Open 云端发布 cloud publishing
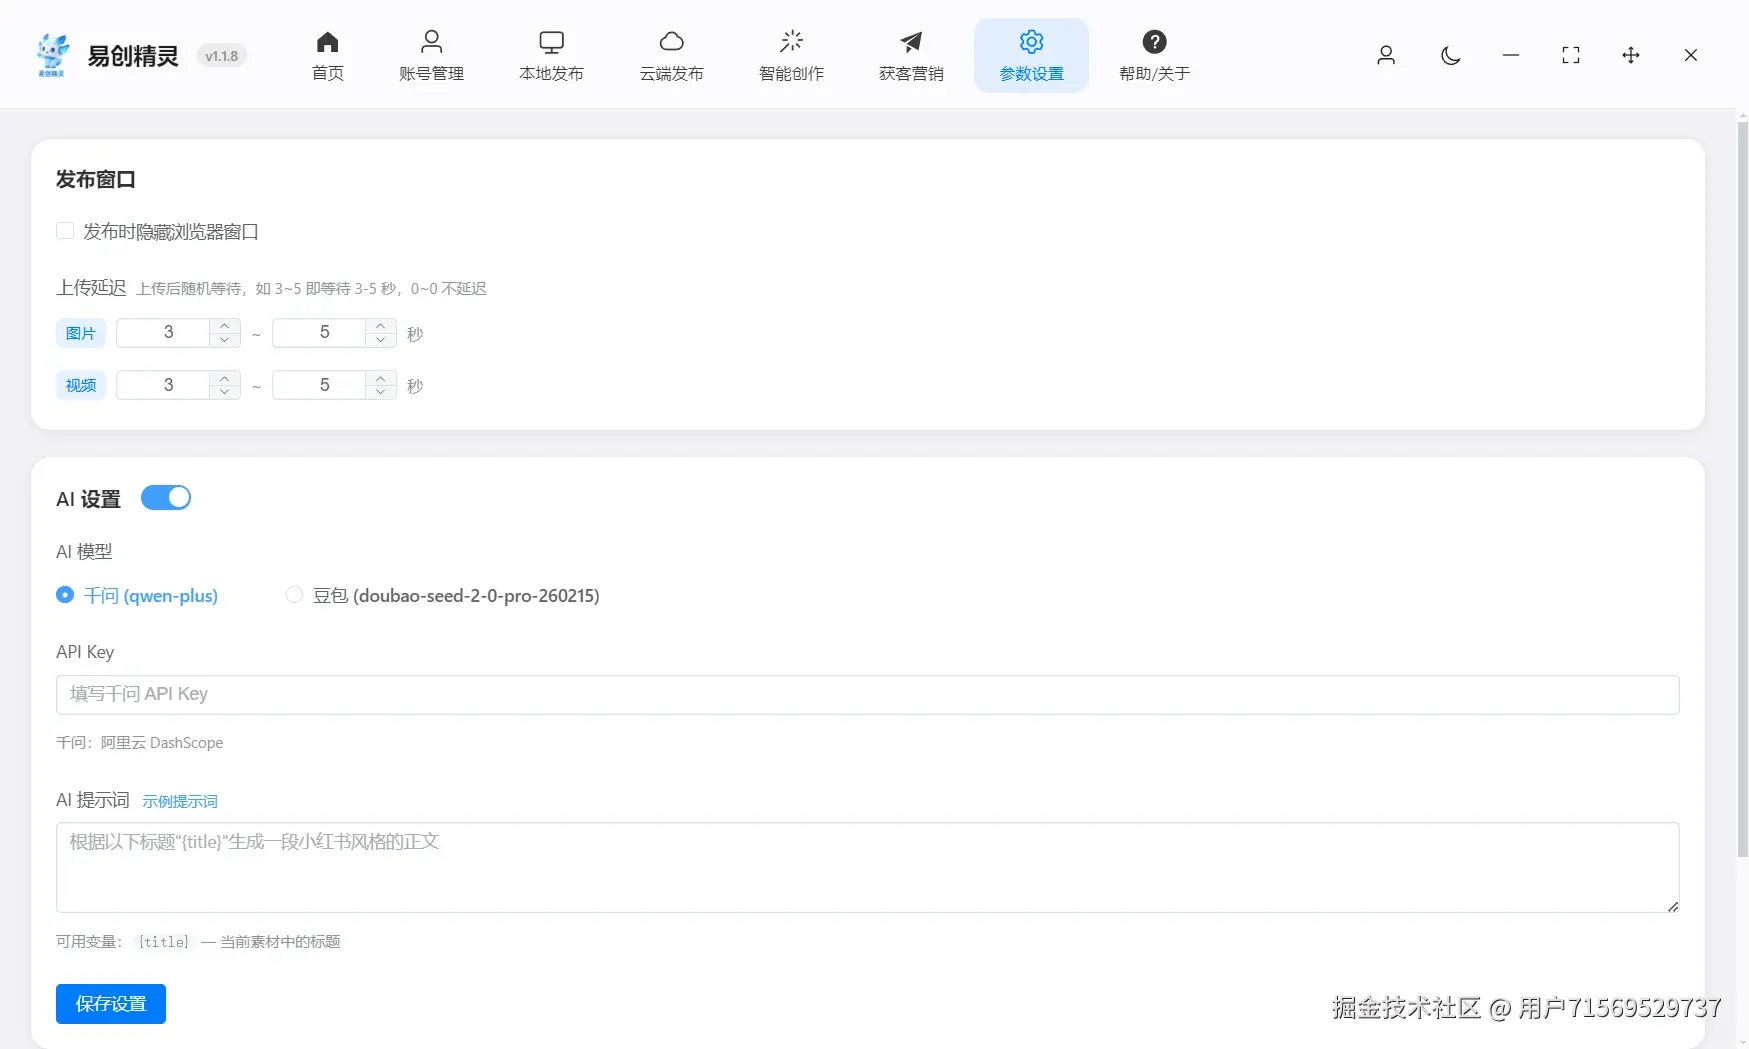Image resolution: width=1749 pixels, height=1049 pixels. 672,55
